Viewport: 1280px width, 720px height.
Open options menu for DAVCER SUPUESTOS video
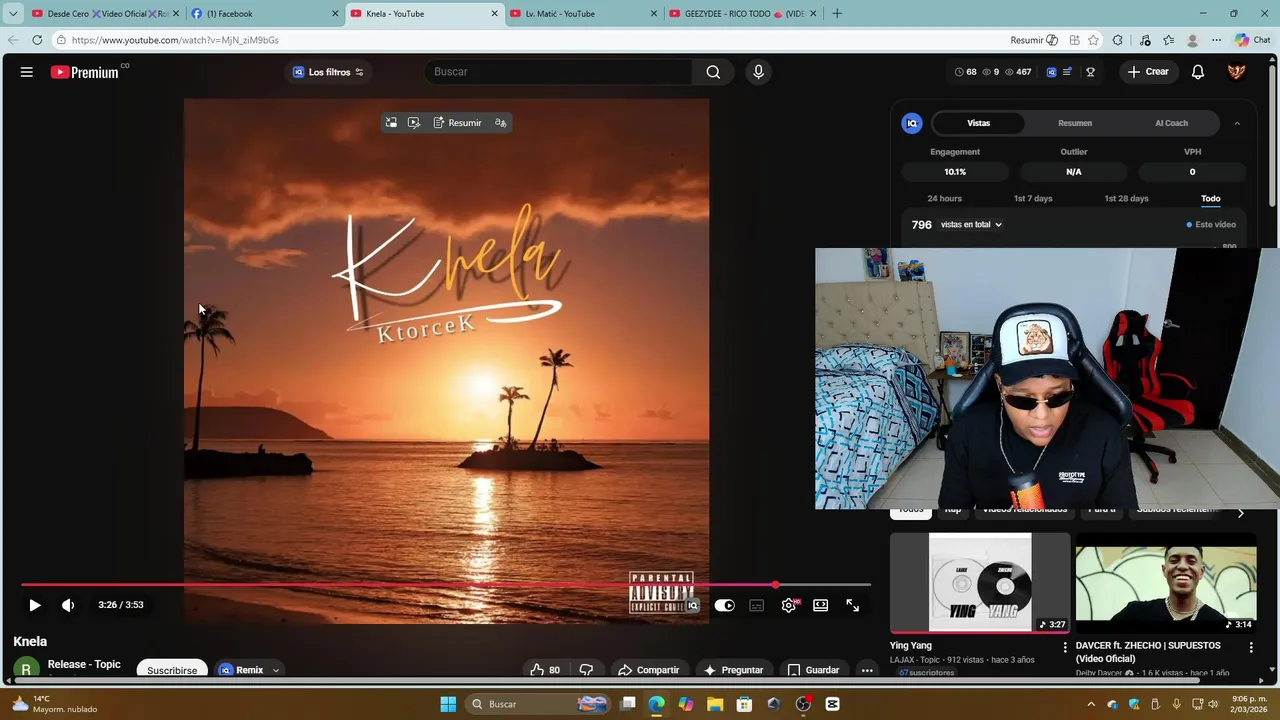click(1251, 647)
